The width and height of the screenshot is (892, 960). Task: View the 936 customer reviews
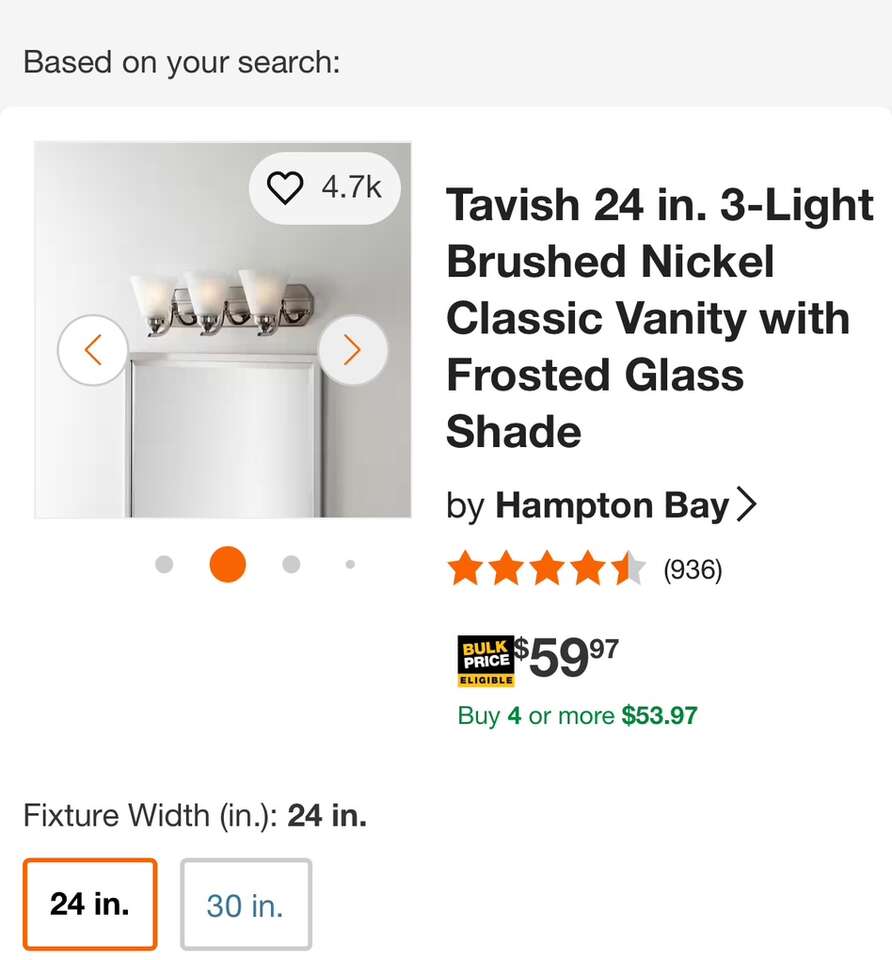pyautogui.click(x=693, y=570)
